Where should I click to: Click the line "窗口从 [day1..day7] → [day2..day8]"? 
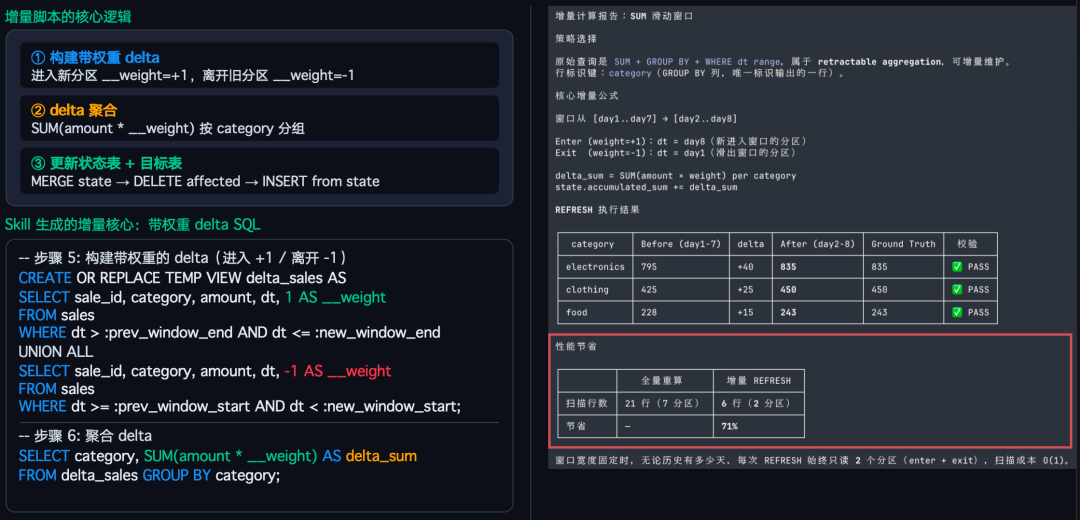pos(647,118)
